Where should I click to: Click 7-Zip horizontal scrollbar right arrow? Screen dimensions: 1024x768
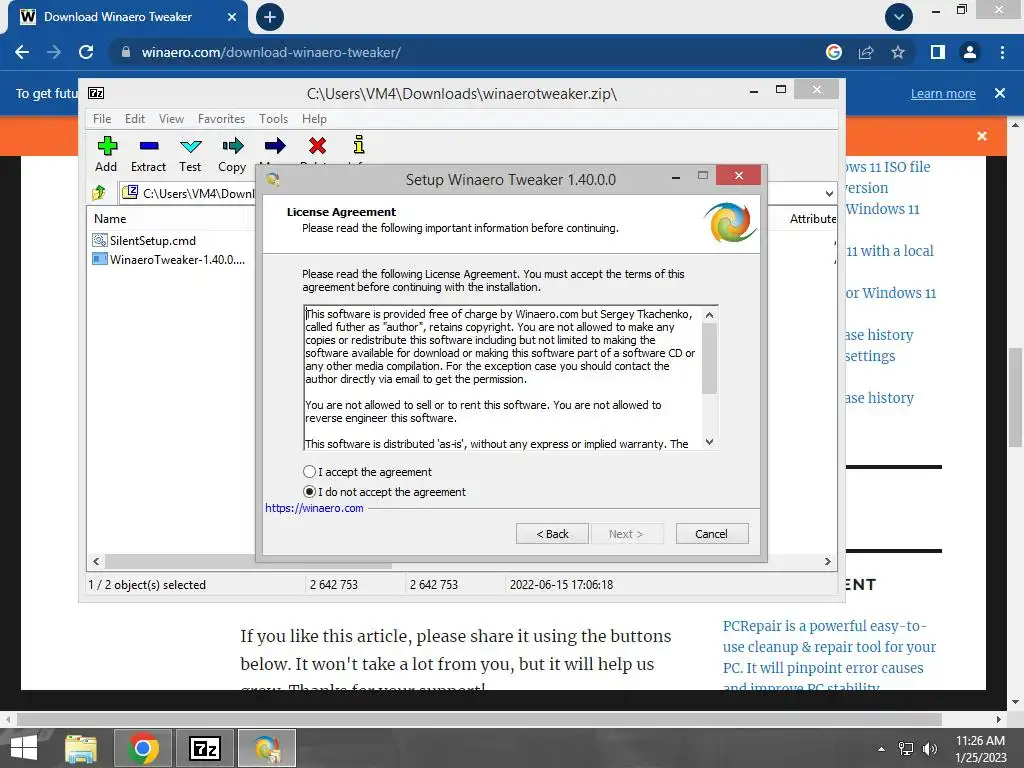827,561
